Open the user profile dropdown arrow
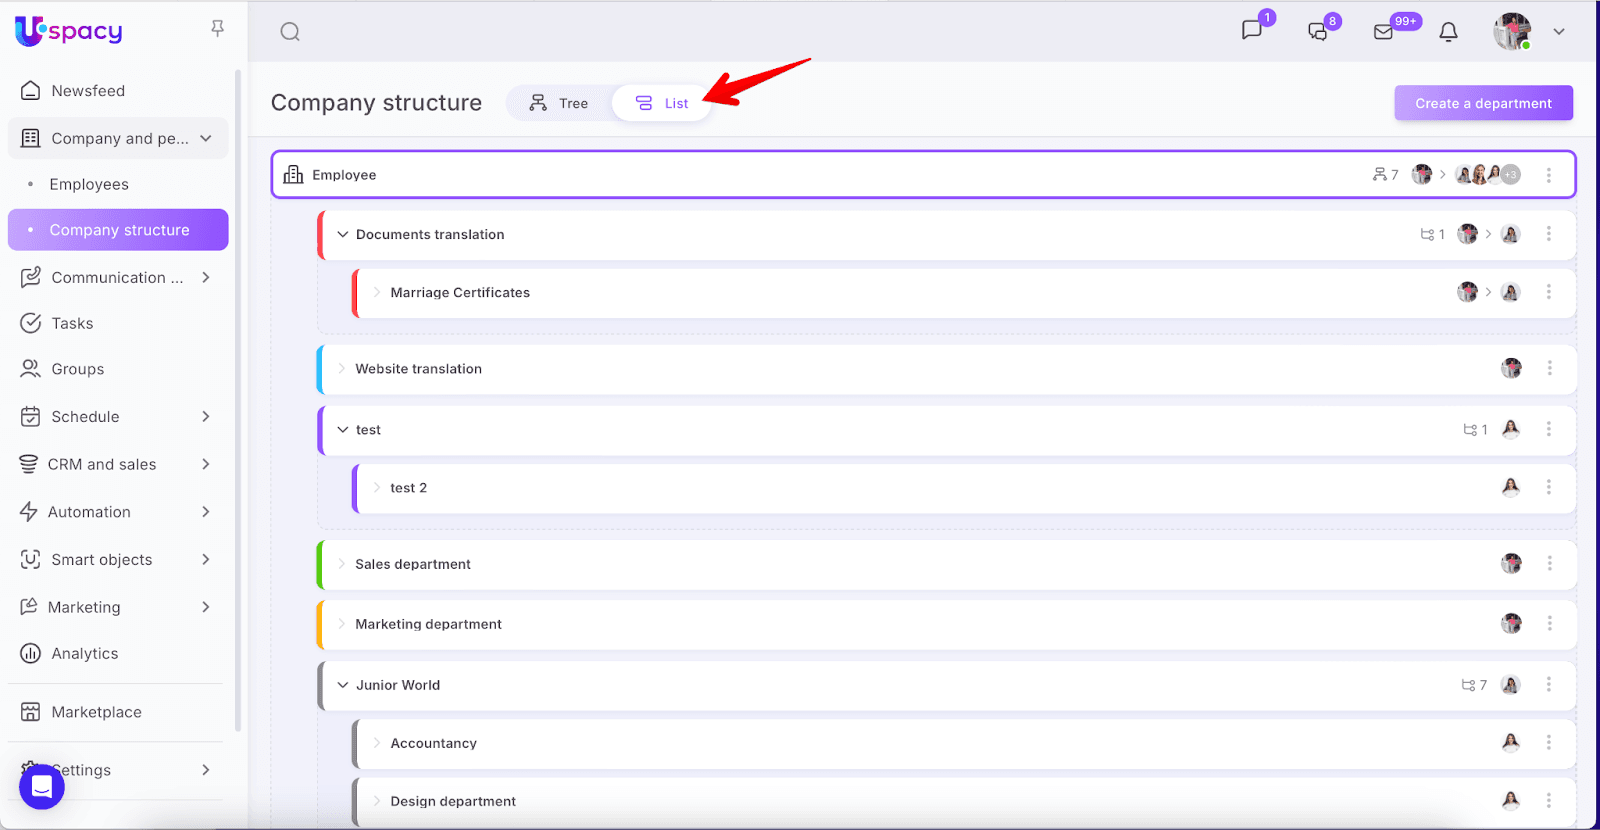The height and width of the screenshot is (830, 1600). [1558, 32]
